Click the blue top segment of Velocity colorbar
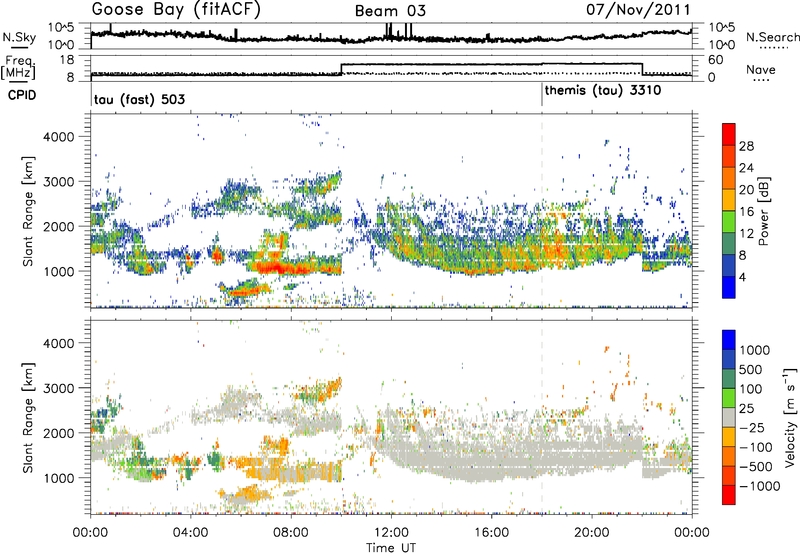This screenshot has height=554, width=800. pos(729,340)
